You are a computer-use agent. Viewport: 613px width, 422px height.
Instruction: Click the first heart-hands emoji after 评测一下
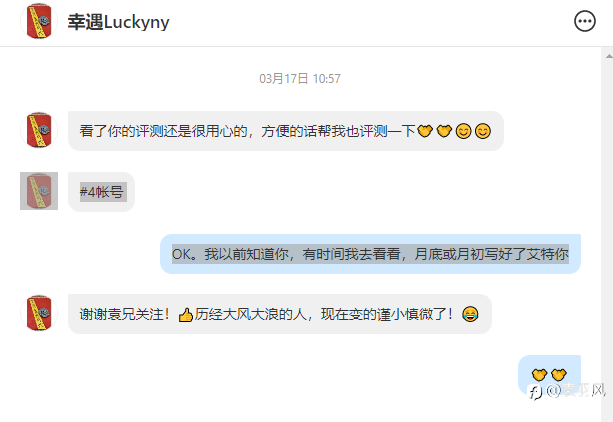425,131
